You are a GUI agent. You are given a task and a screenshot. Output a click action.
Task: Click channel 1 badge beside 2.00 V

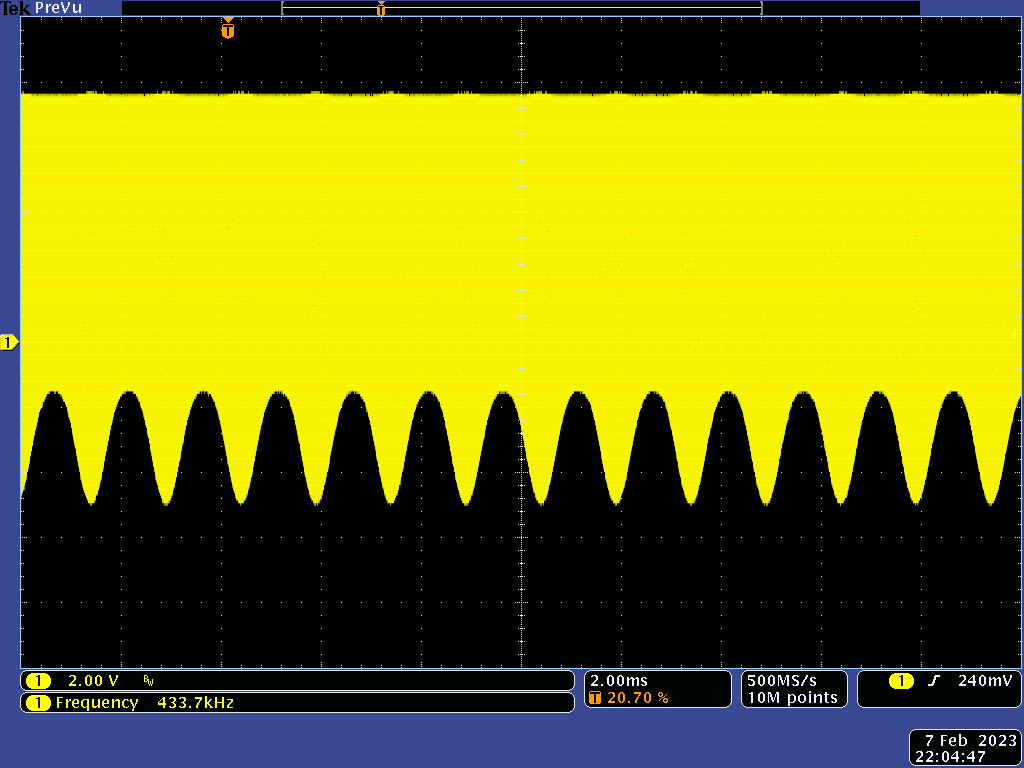pyautogui.click(x=38, y=681)
